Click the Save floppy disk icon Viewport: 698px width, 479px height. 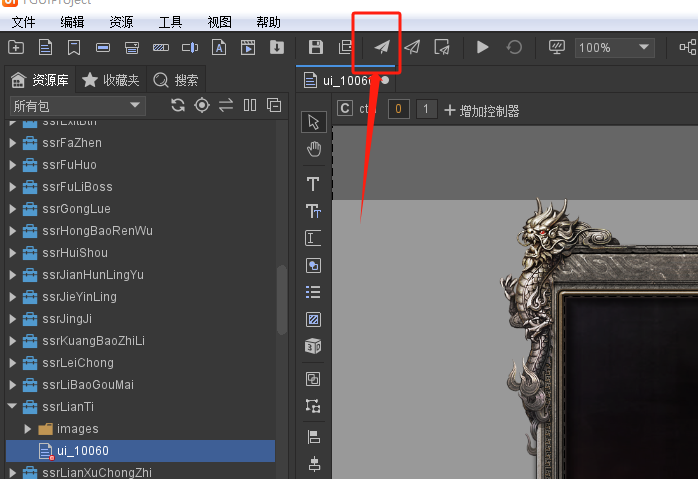(x=316, y=47)
